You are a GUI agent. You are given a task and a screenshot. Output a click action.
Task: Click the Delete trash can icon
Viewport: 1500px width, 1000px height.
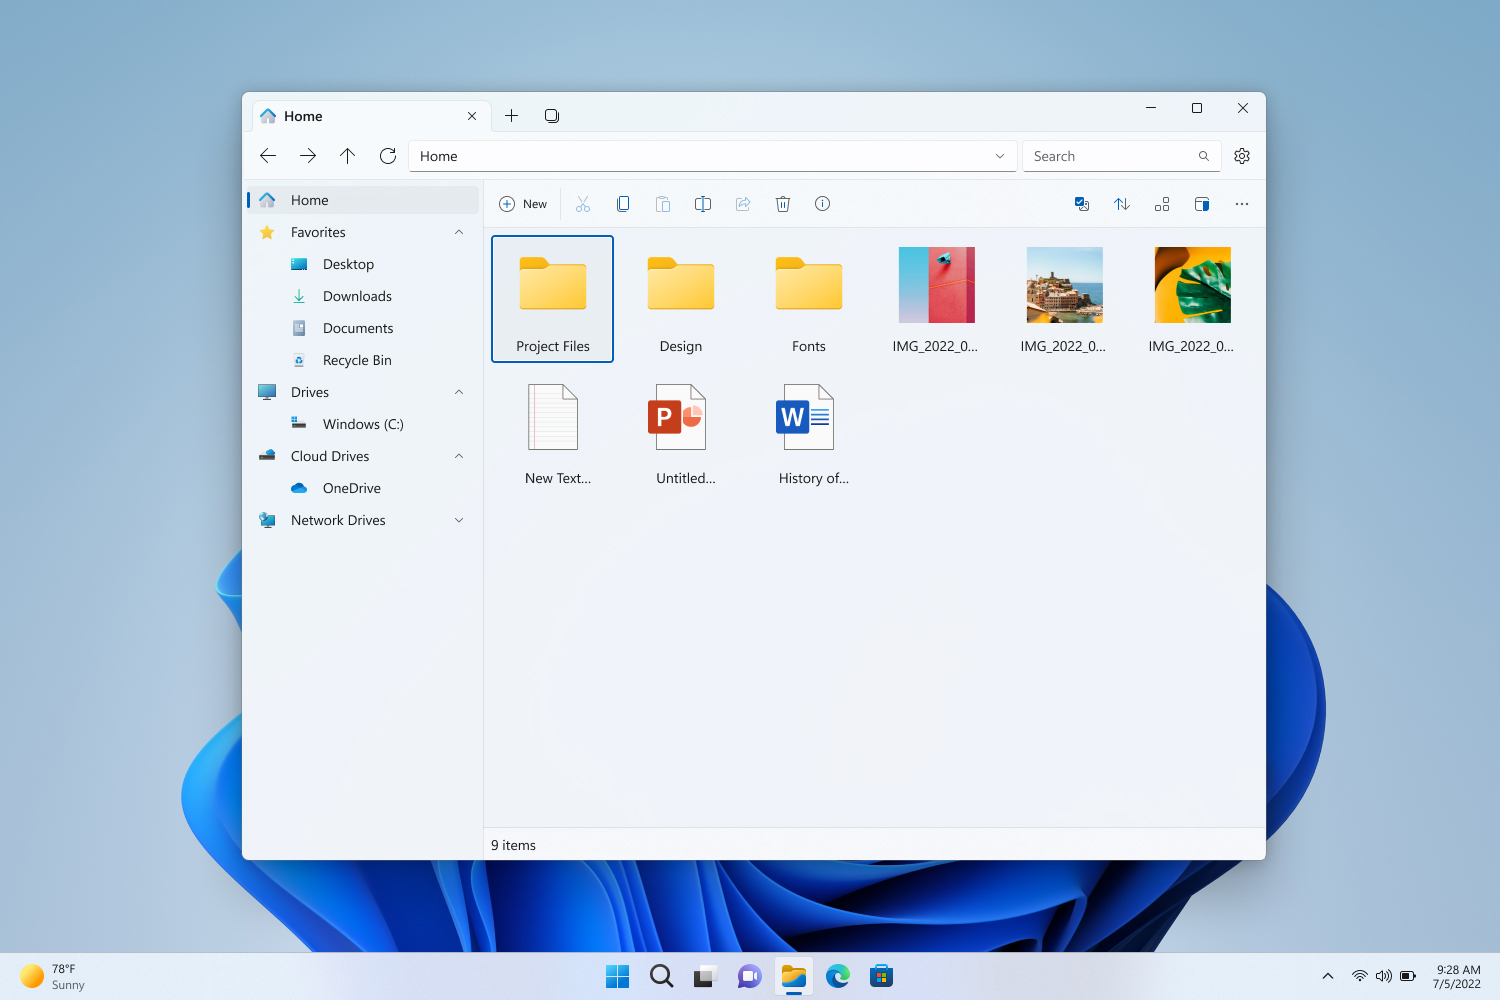pos(783,204)
